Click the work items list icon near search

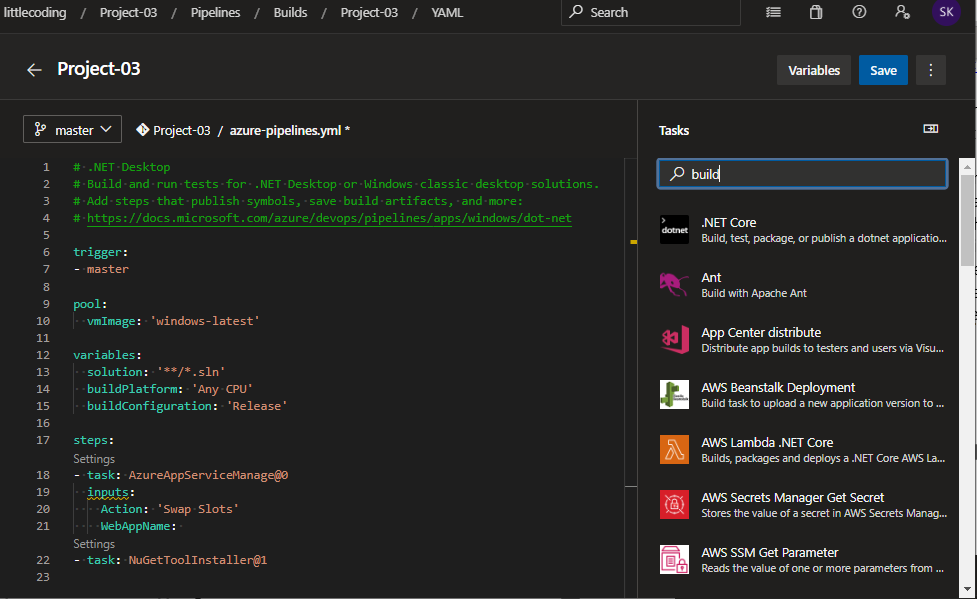click(772, 12)
